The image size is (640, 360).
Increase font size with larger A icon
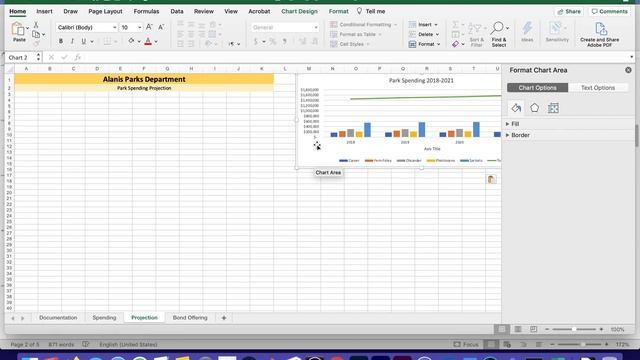149,27
